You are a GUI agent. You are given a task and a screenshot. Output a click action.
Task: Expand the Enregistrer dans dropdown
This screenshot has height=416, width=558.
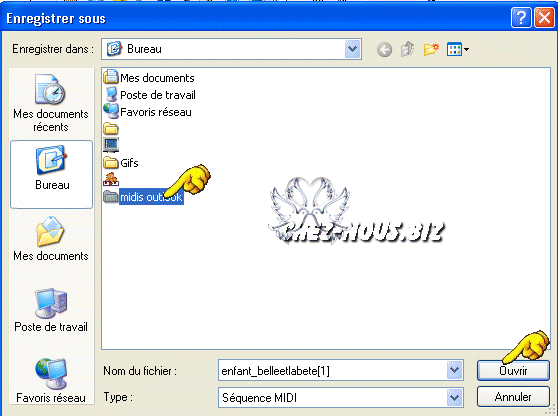coord(352,49)
